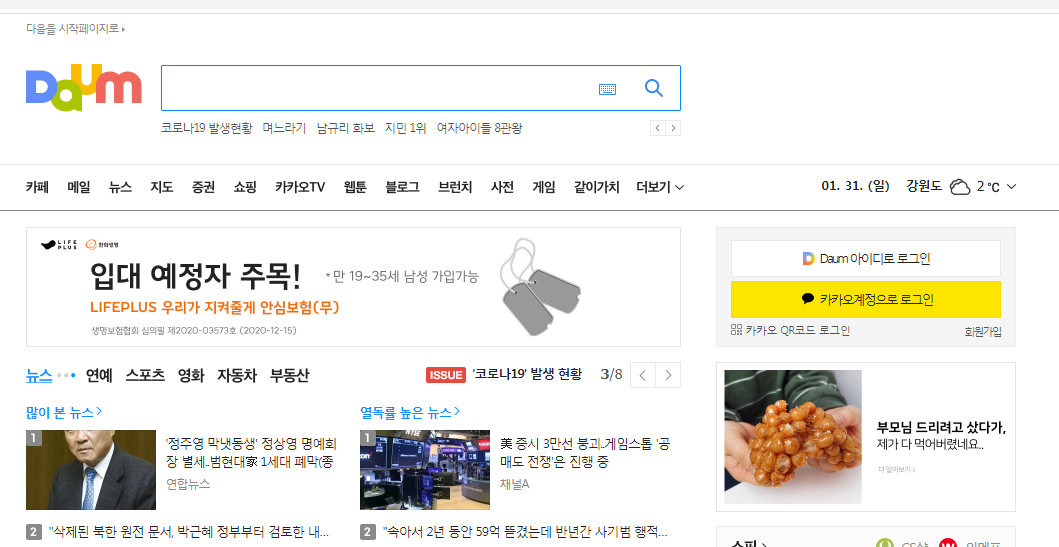Click '코로나19' 발생 현황 issue link
1059x547 pixels.
coord(527,374)
